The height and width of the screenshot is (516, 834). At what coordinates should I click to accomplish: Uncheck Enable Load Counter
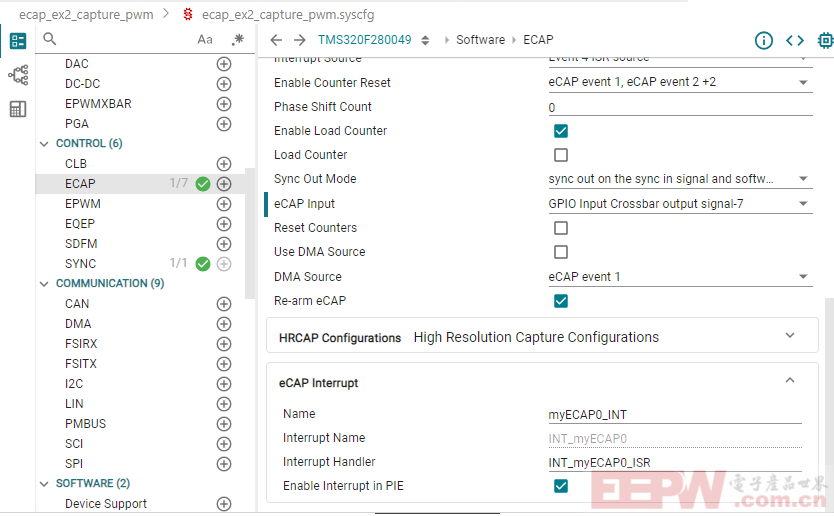point(561,131)
